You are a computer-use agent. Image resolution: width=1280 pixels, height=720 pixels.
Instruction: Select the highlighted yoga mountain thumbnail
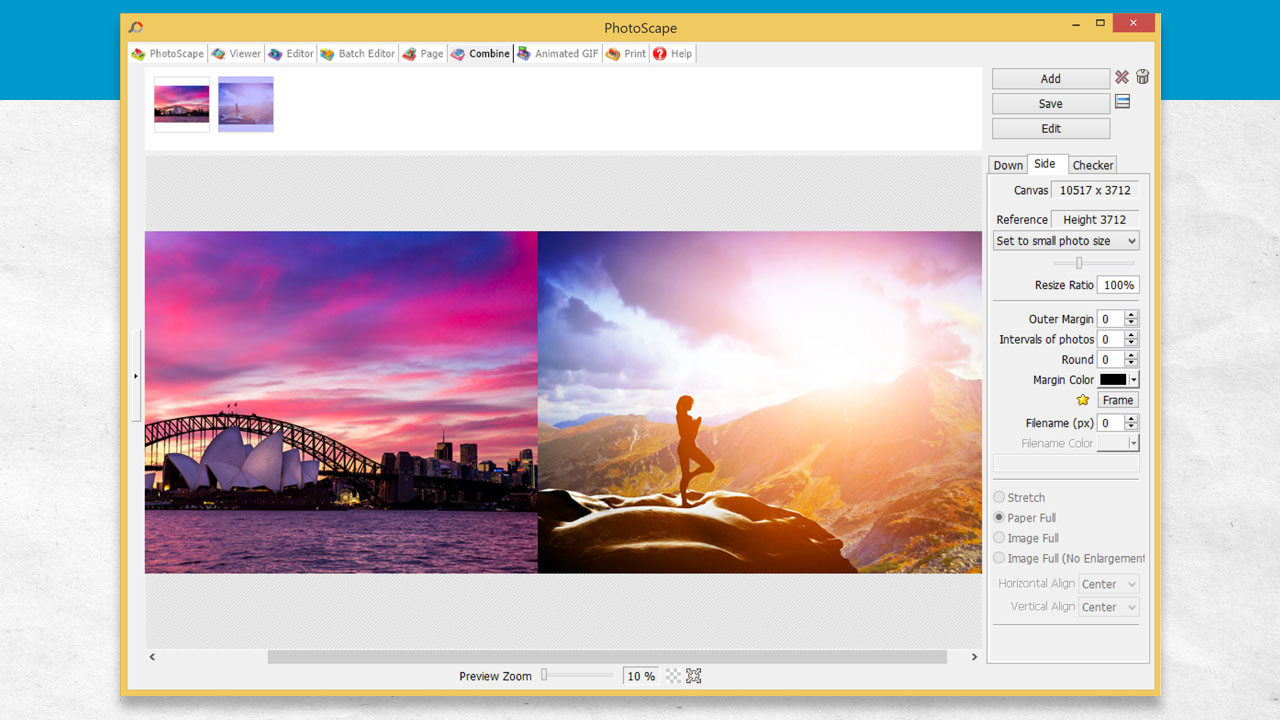(246, 104)
